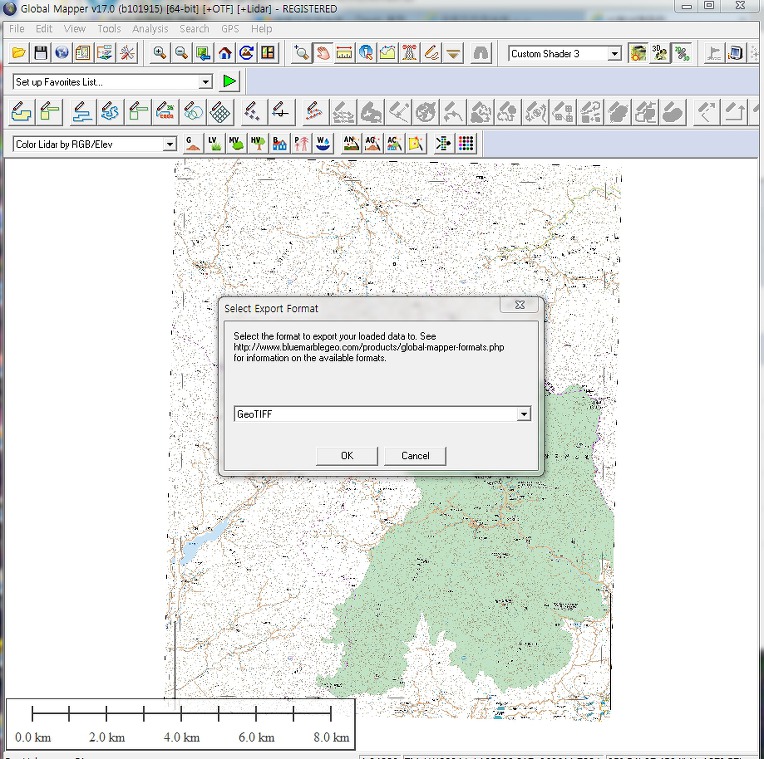764x759 pixels.
Task: Select the Measure ruler tool
Action: (x=344, y=53)
